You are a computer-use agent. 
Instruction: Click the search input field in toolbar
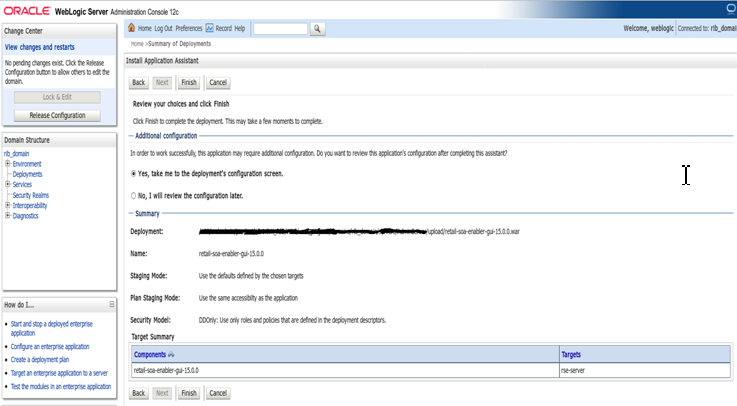(x=281, y=29)
